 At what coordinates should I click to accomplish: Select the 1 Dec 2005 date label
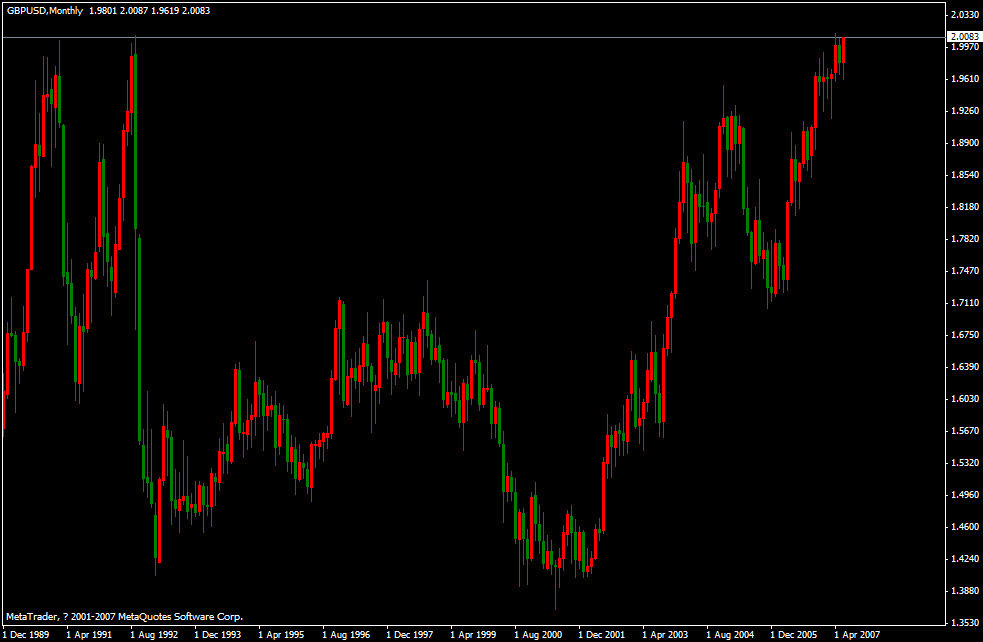click(x=795, y=634)
